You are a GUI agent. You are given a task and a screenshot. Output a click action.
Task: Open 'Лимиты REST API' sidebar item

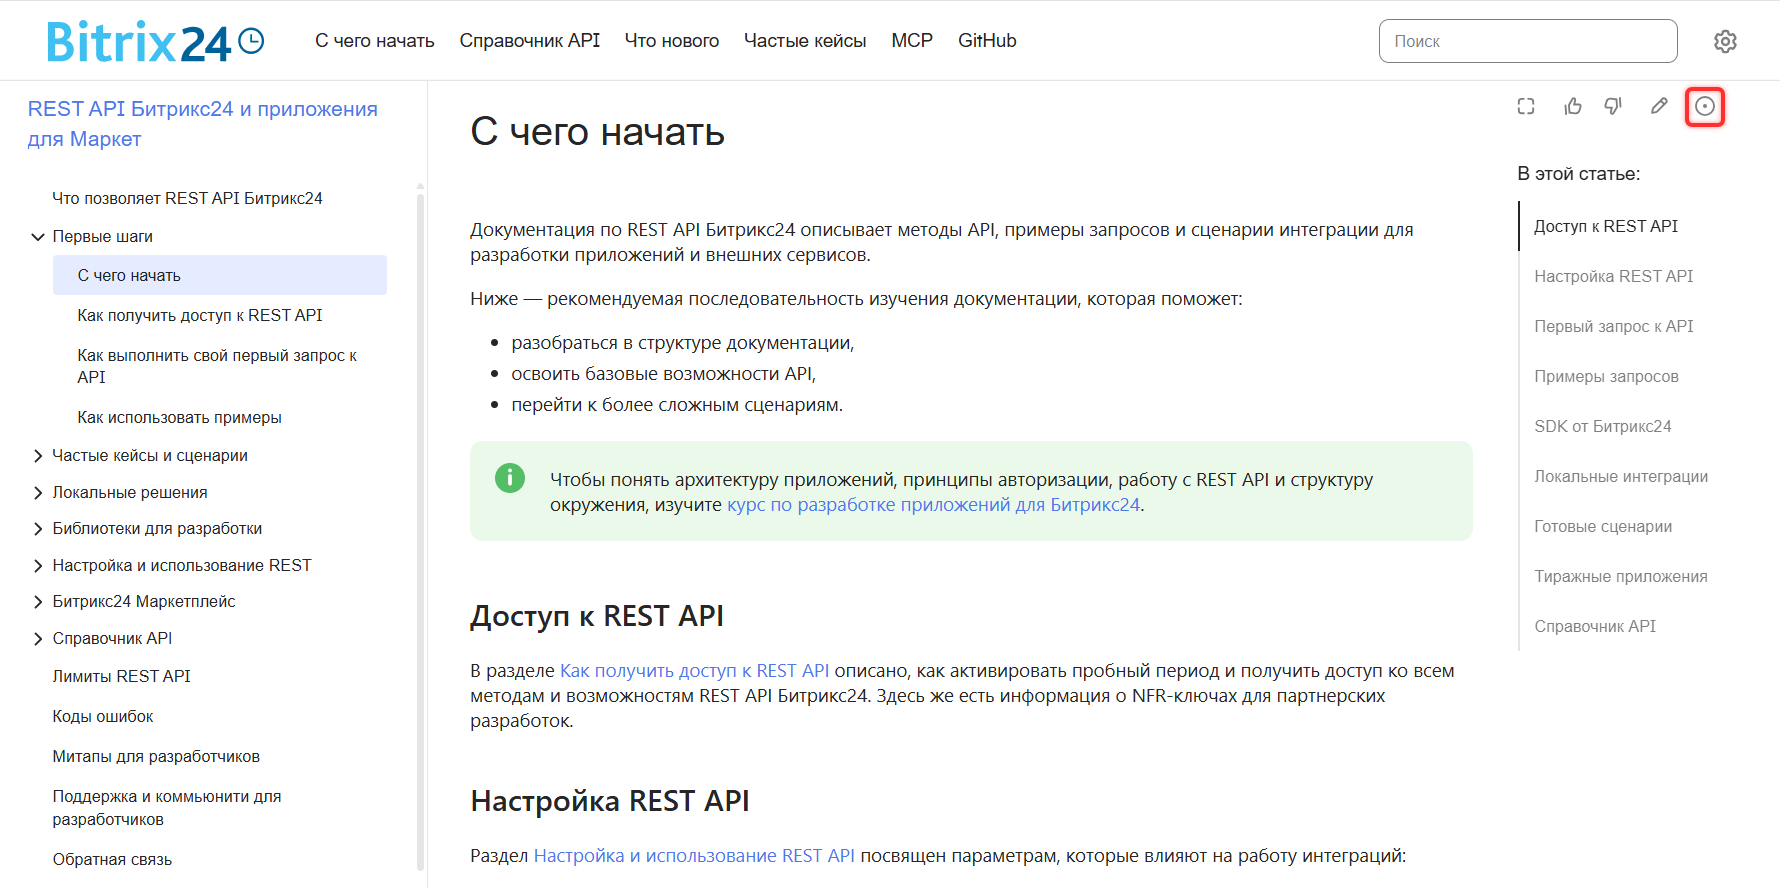click(121, 677)
